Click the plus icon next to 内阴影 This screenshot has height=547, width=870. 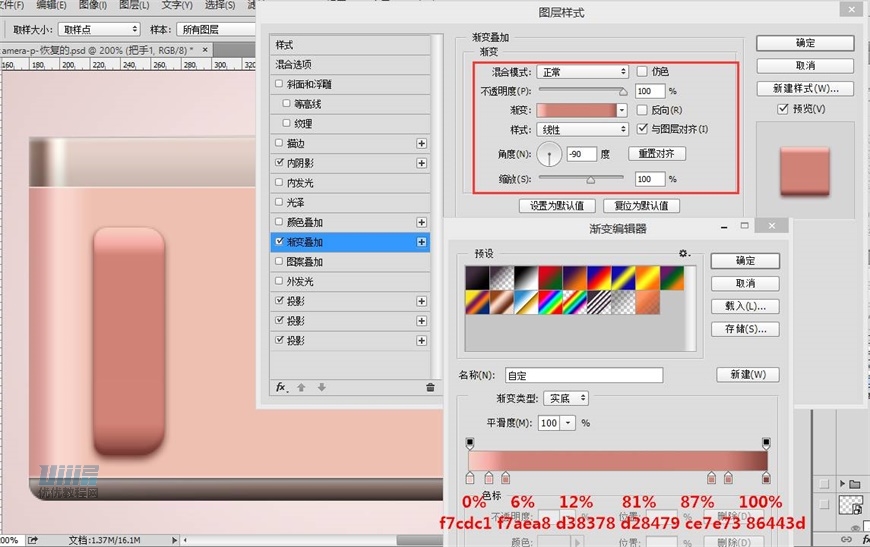422,163
